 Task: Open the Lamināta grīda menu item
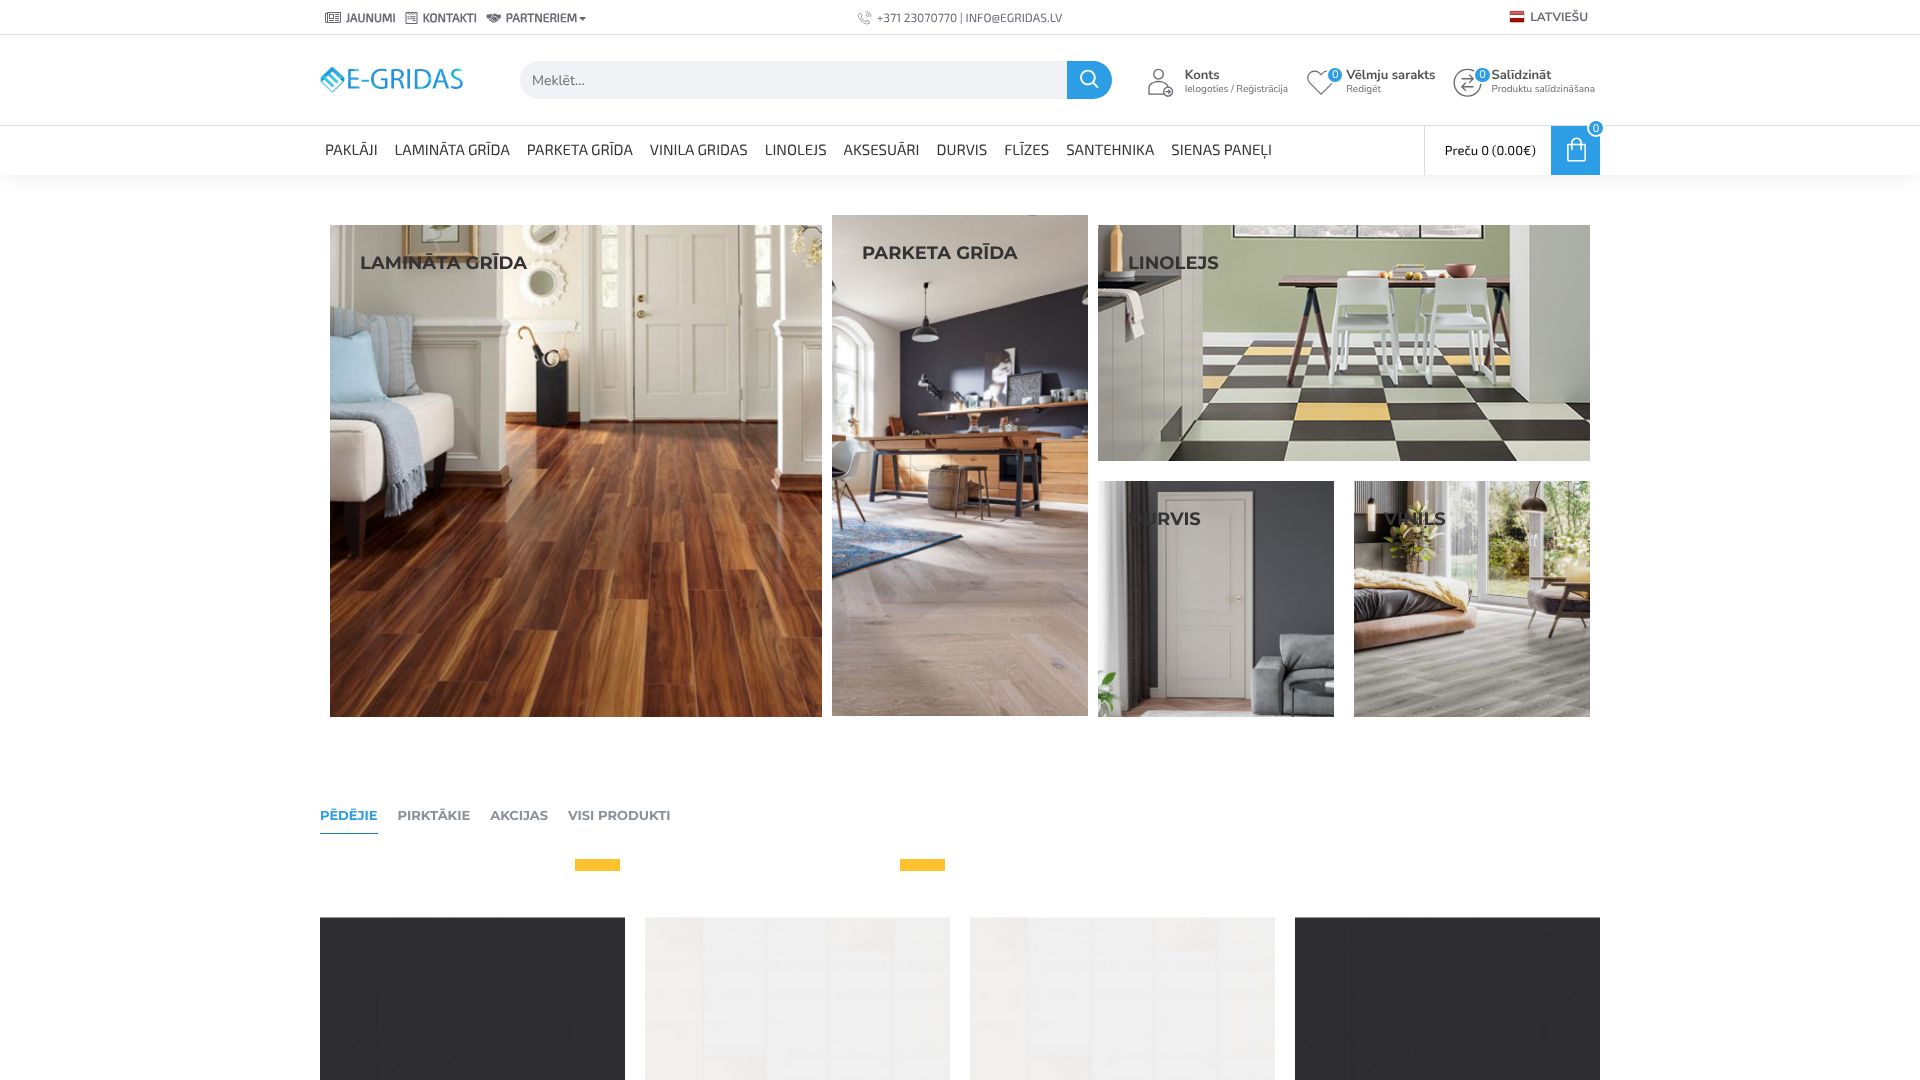452,150
